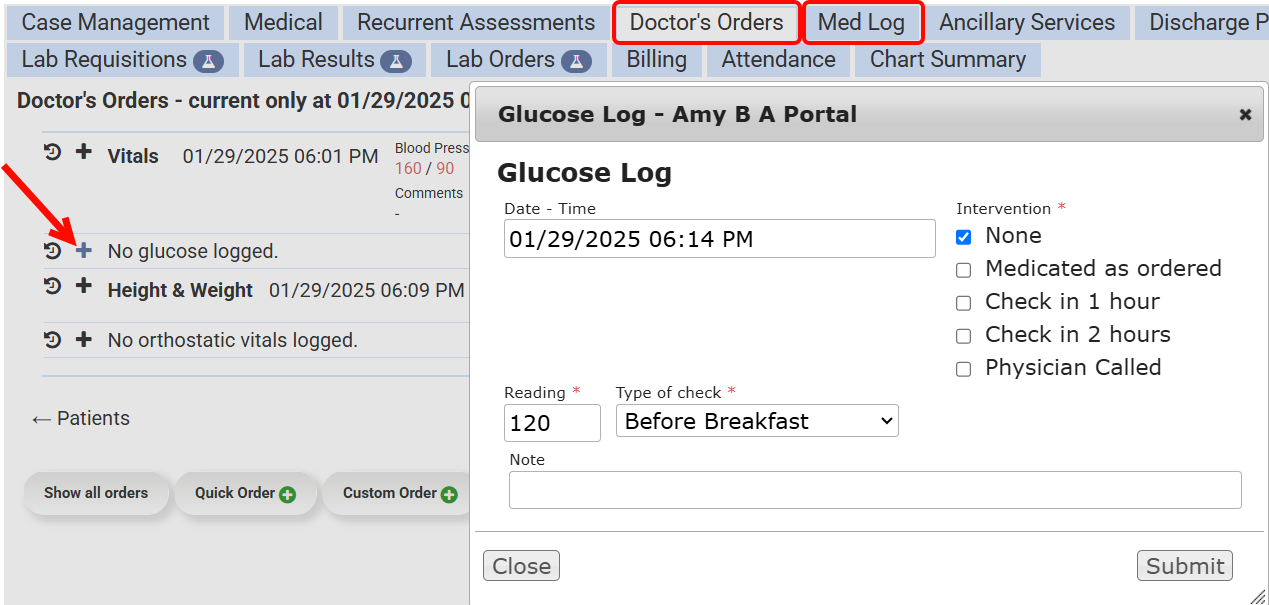
Task: Click the history icon beside Vitals
Action: [x=53, y=152]
